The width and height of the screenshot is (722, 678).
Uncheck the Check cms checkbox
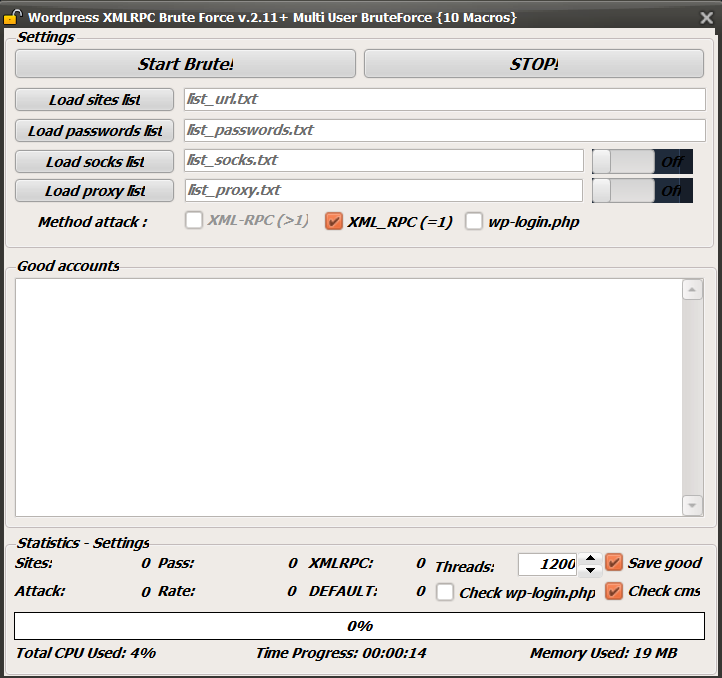tap(614, 591)
